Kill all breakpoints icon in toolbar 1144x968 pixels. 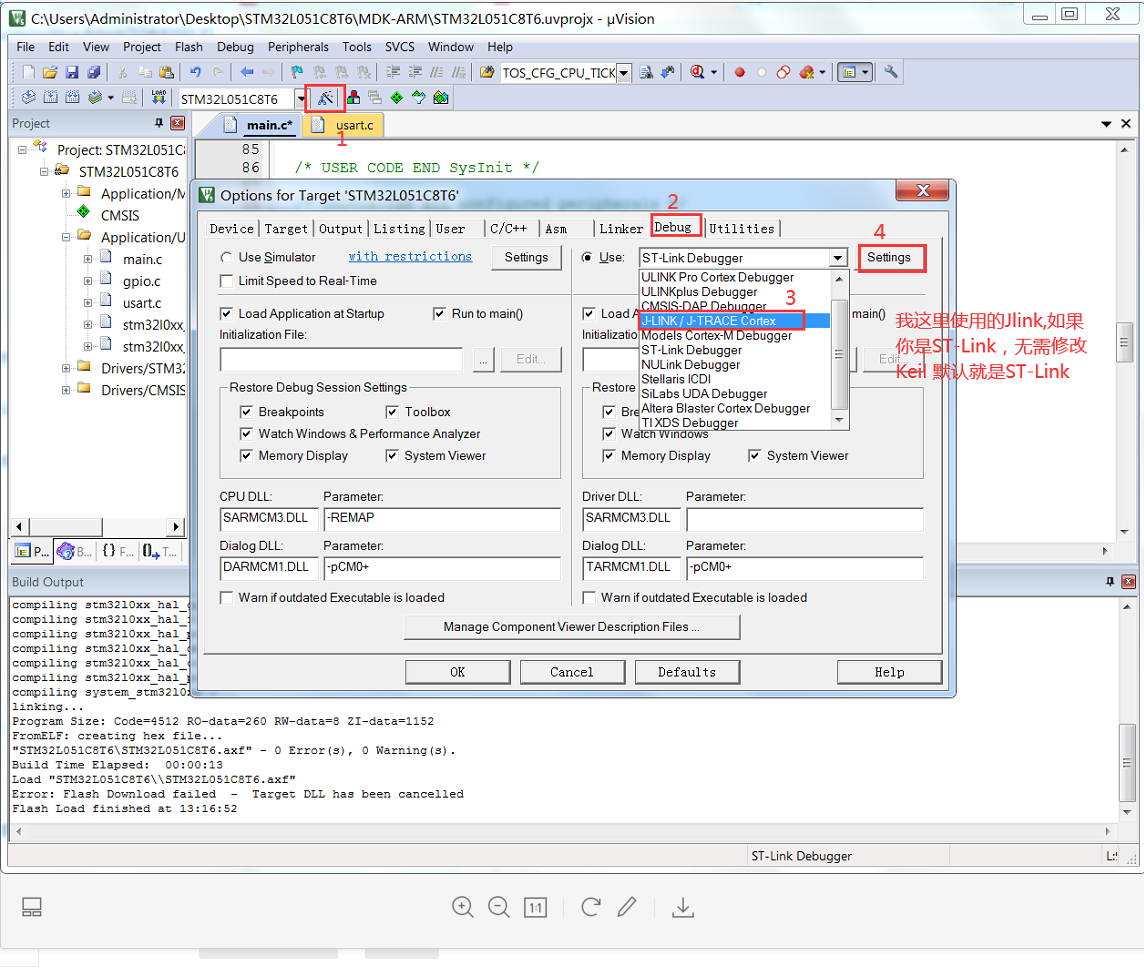(806, 72)
